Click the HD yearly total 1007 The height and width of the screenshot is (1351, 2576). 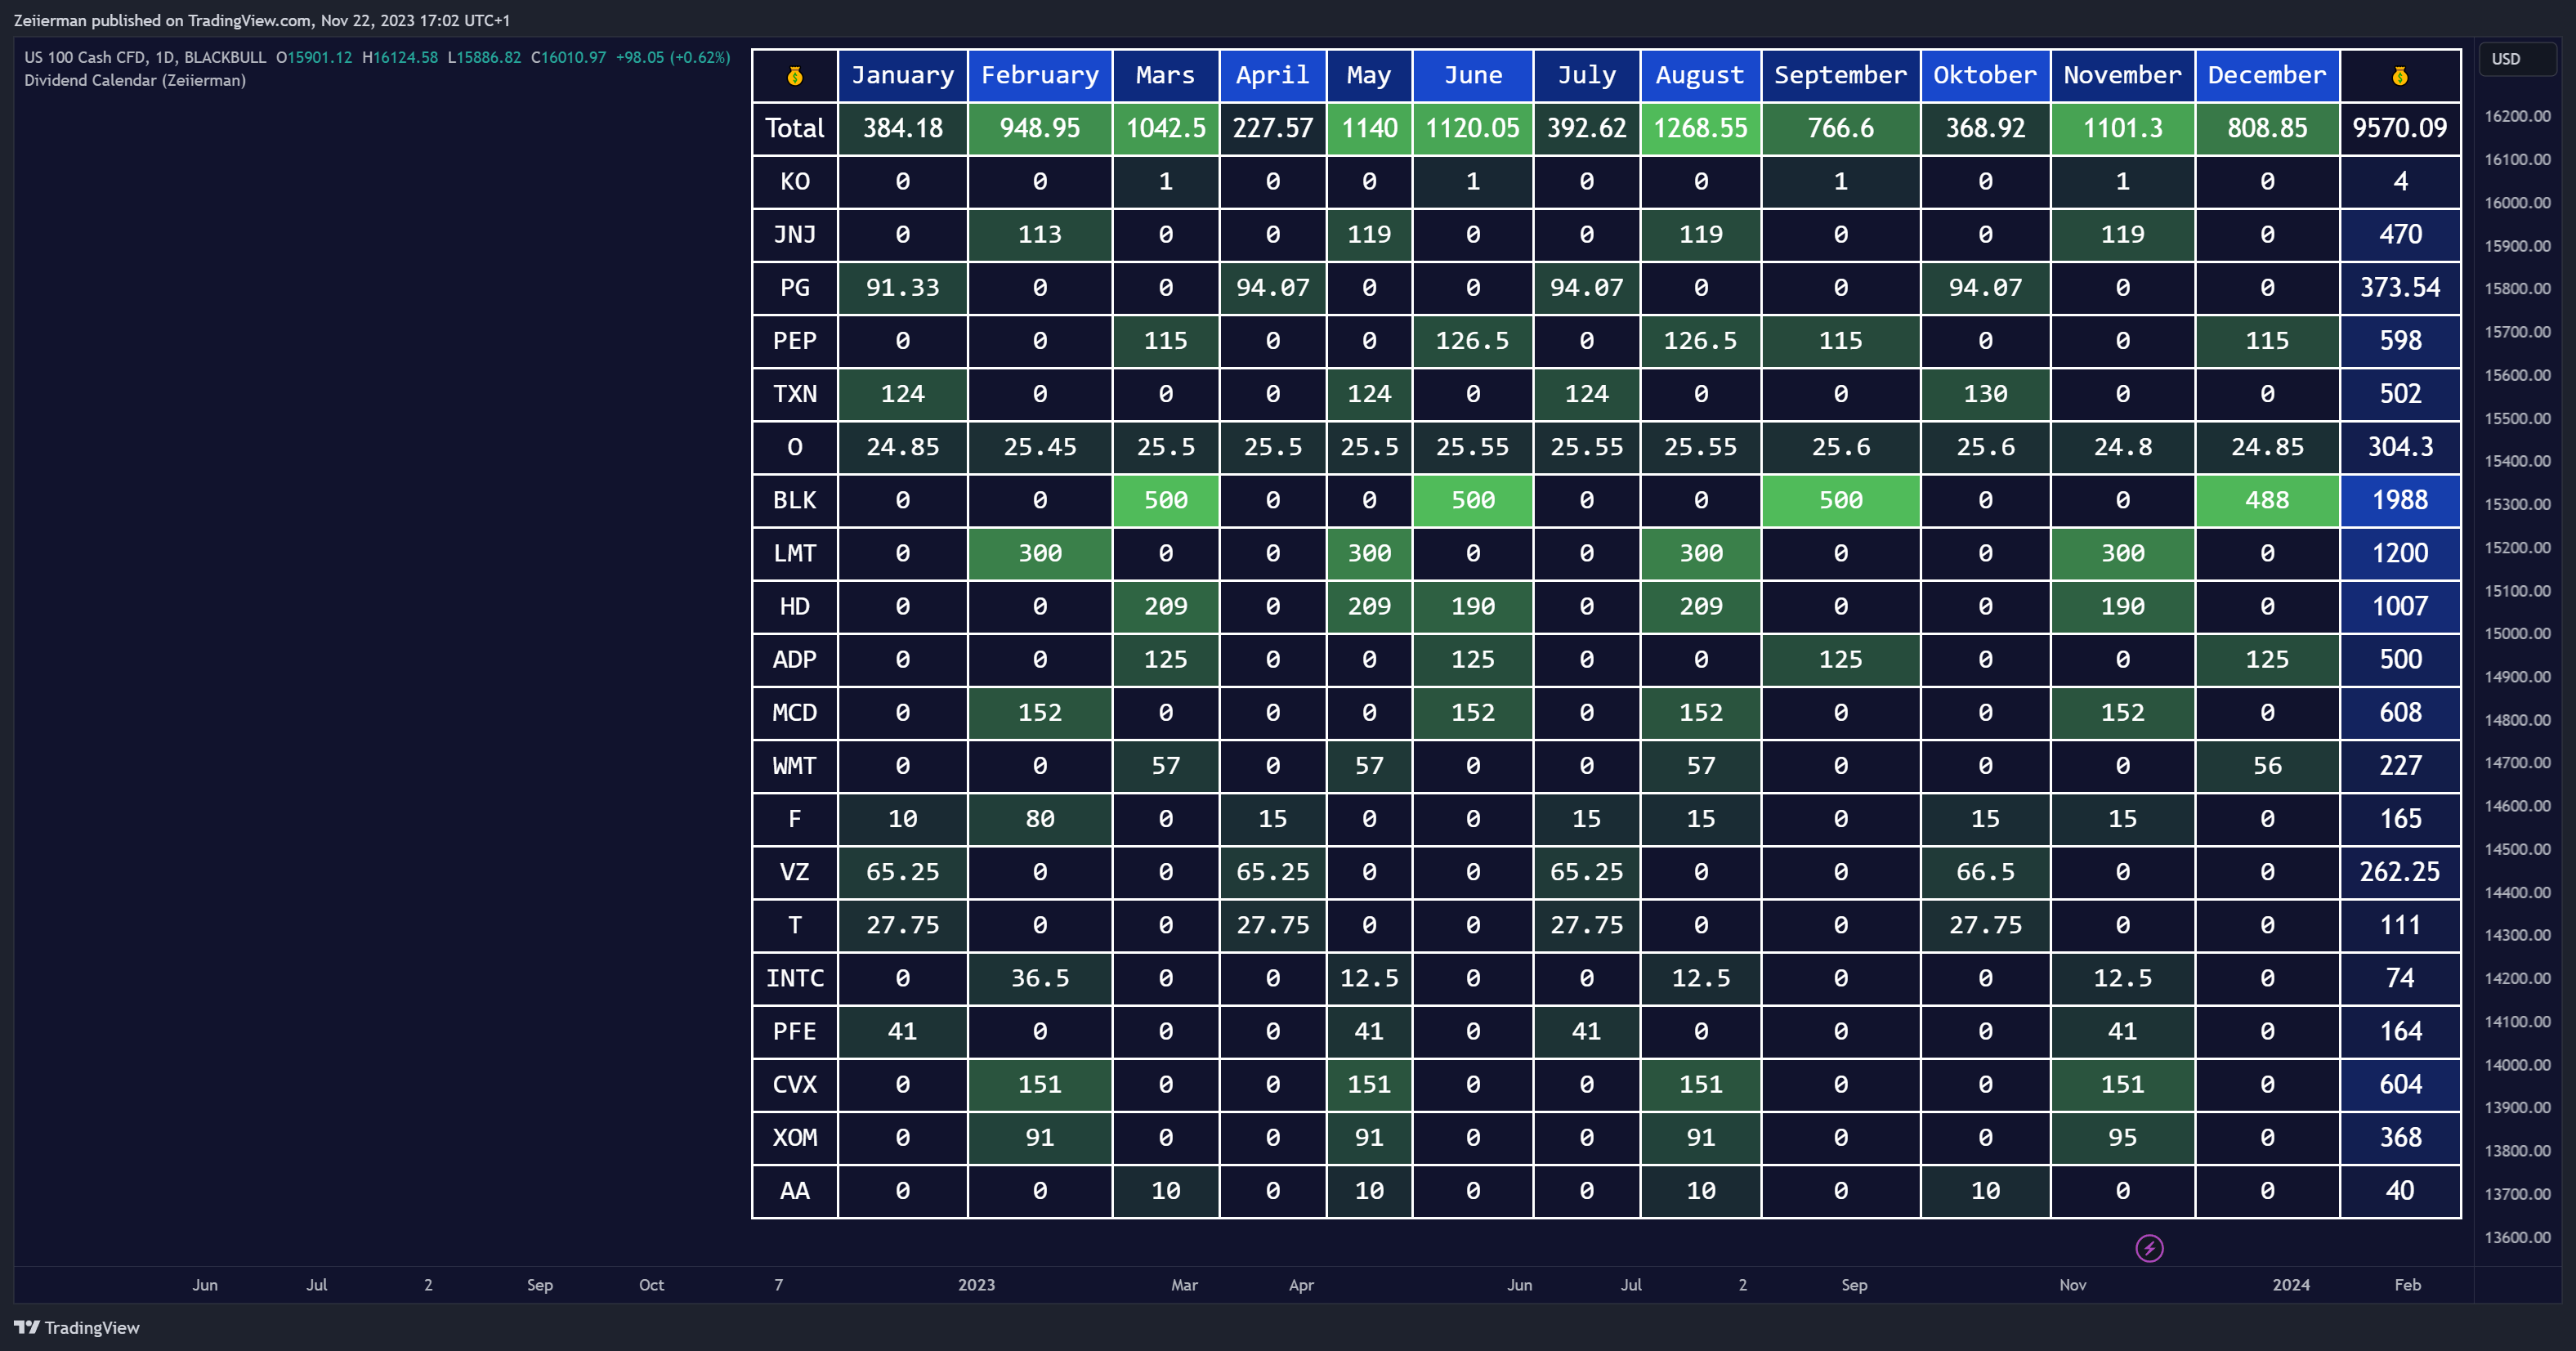[x=2400, y=606]
